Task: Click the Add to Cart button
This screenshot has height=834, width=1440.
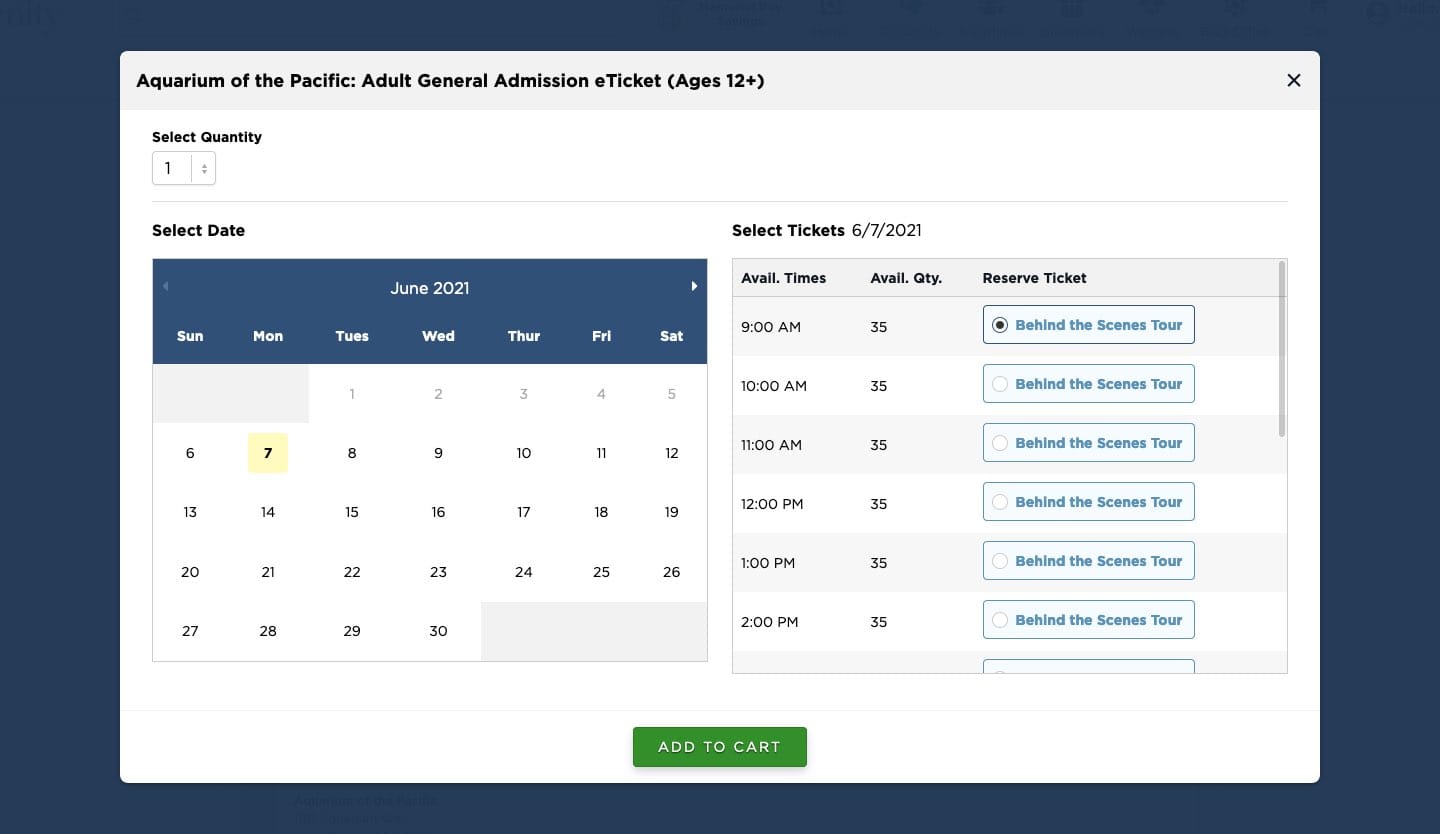Action: [x=719, y=747]
